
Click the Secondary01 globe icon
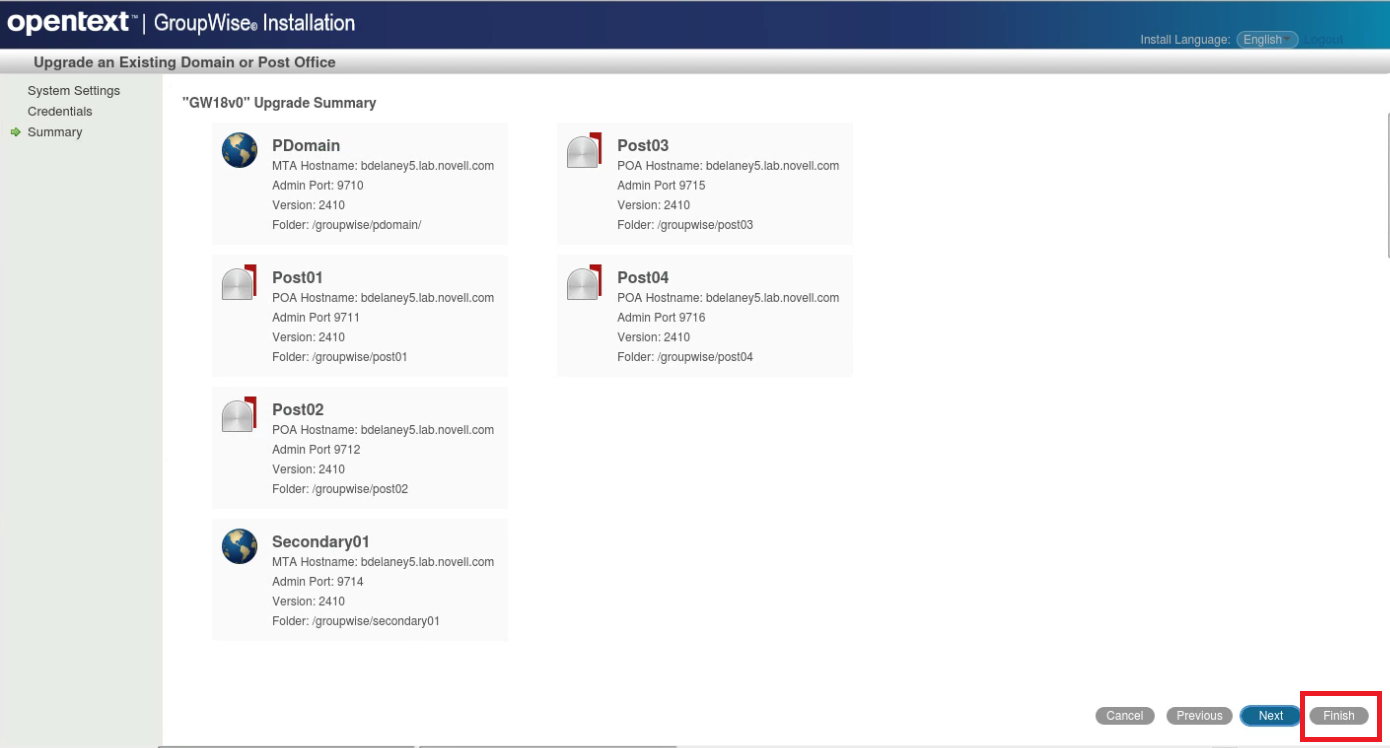[x=239, y=546]
